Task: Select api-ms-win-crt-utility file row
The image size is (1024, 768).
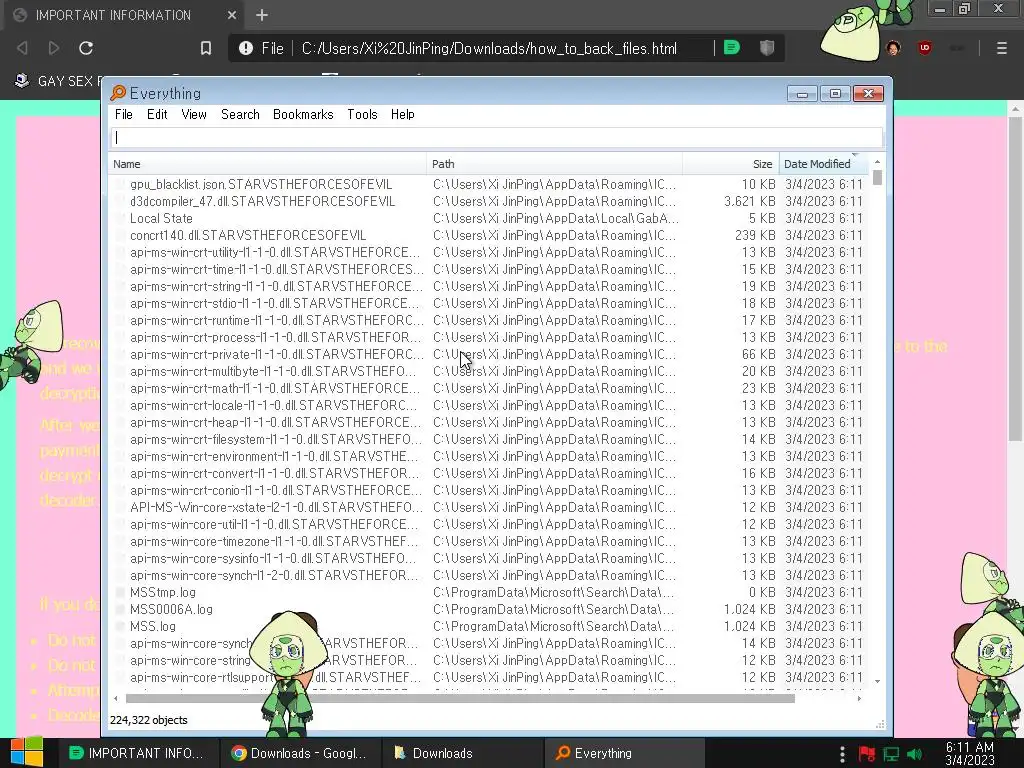Action: pos(488,252)
